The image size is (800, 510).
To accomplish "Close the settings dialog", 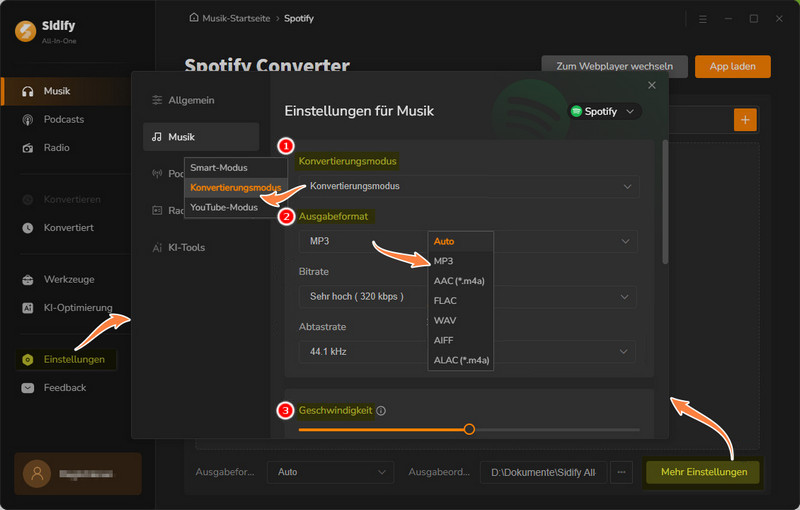I will click(x=652, y=85).
